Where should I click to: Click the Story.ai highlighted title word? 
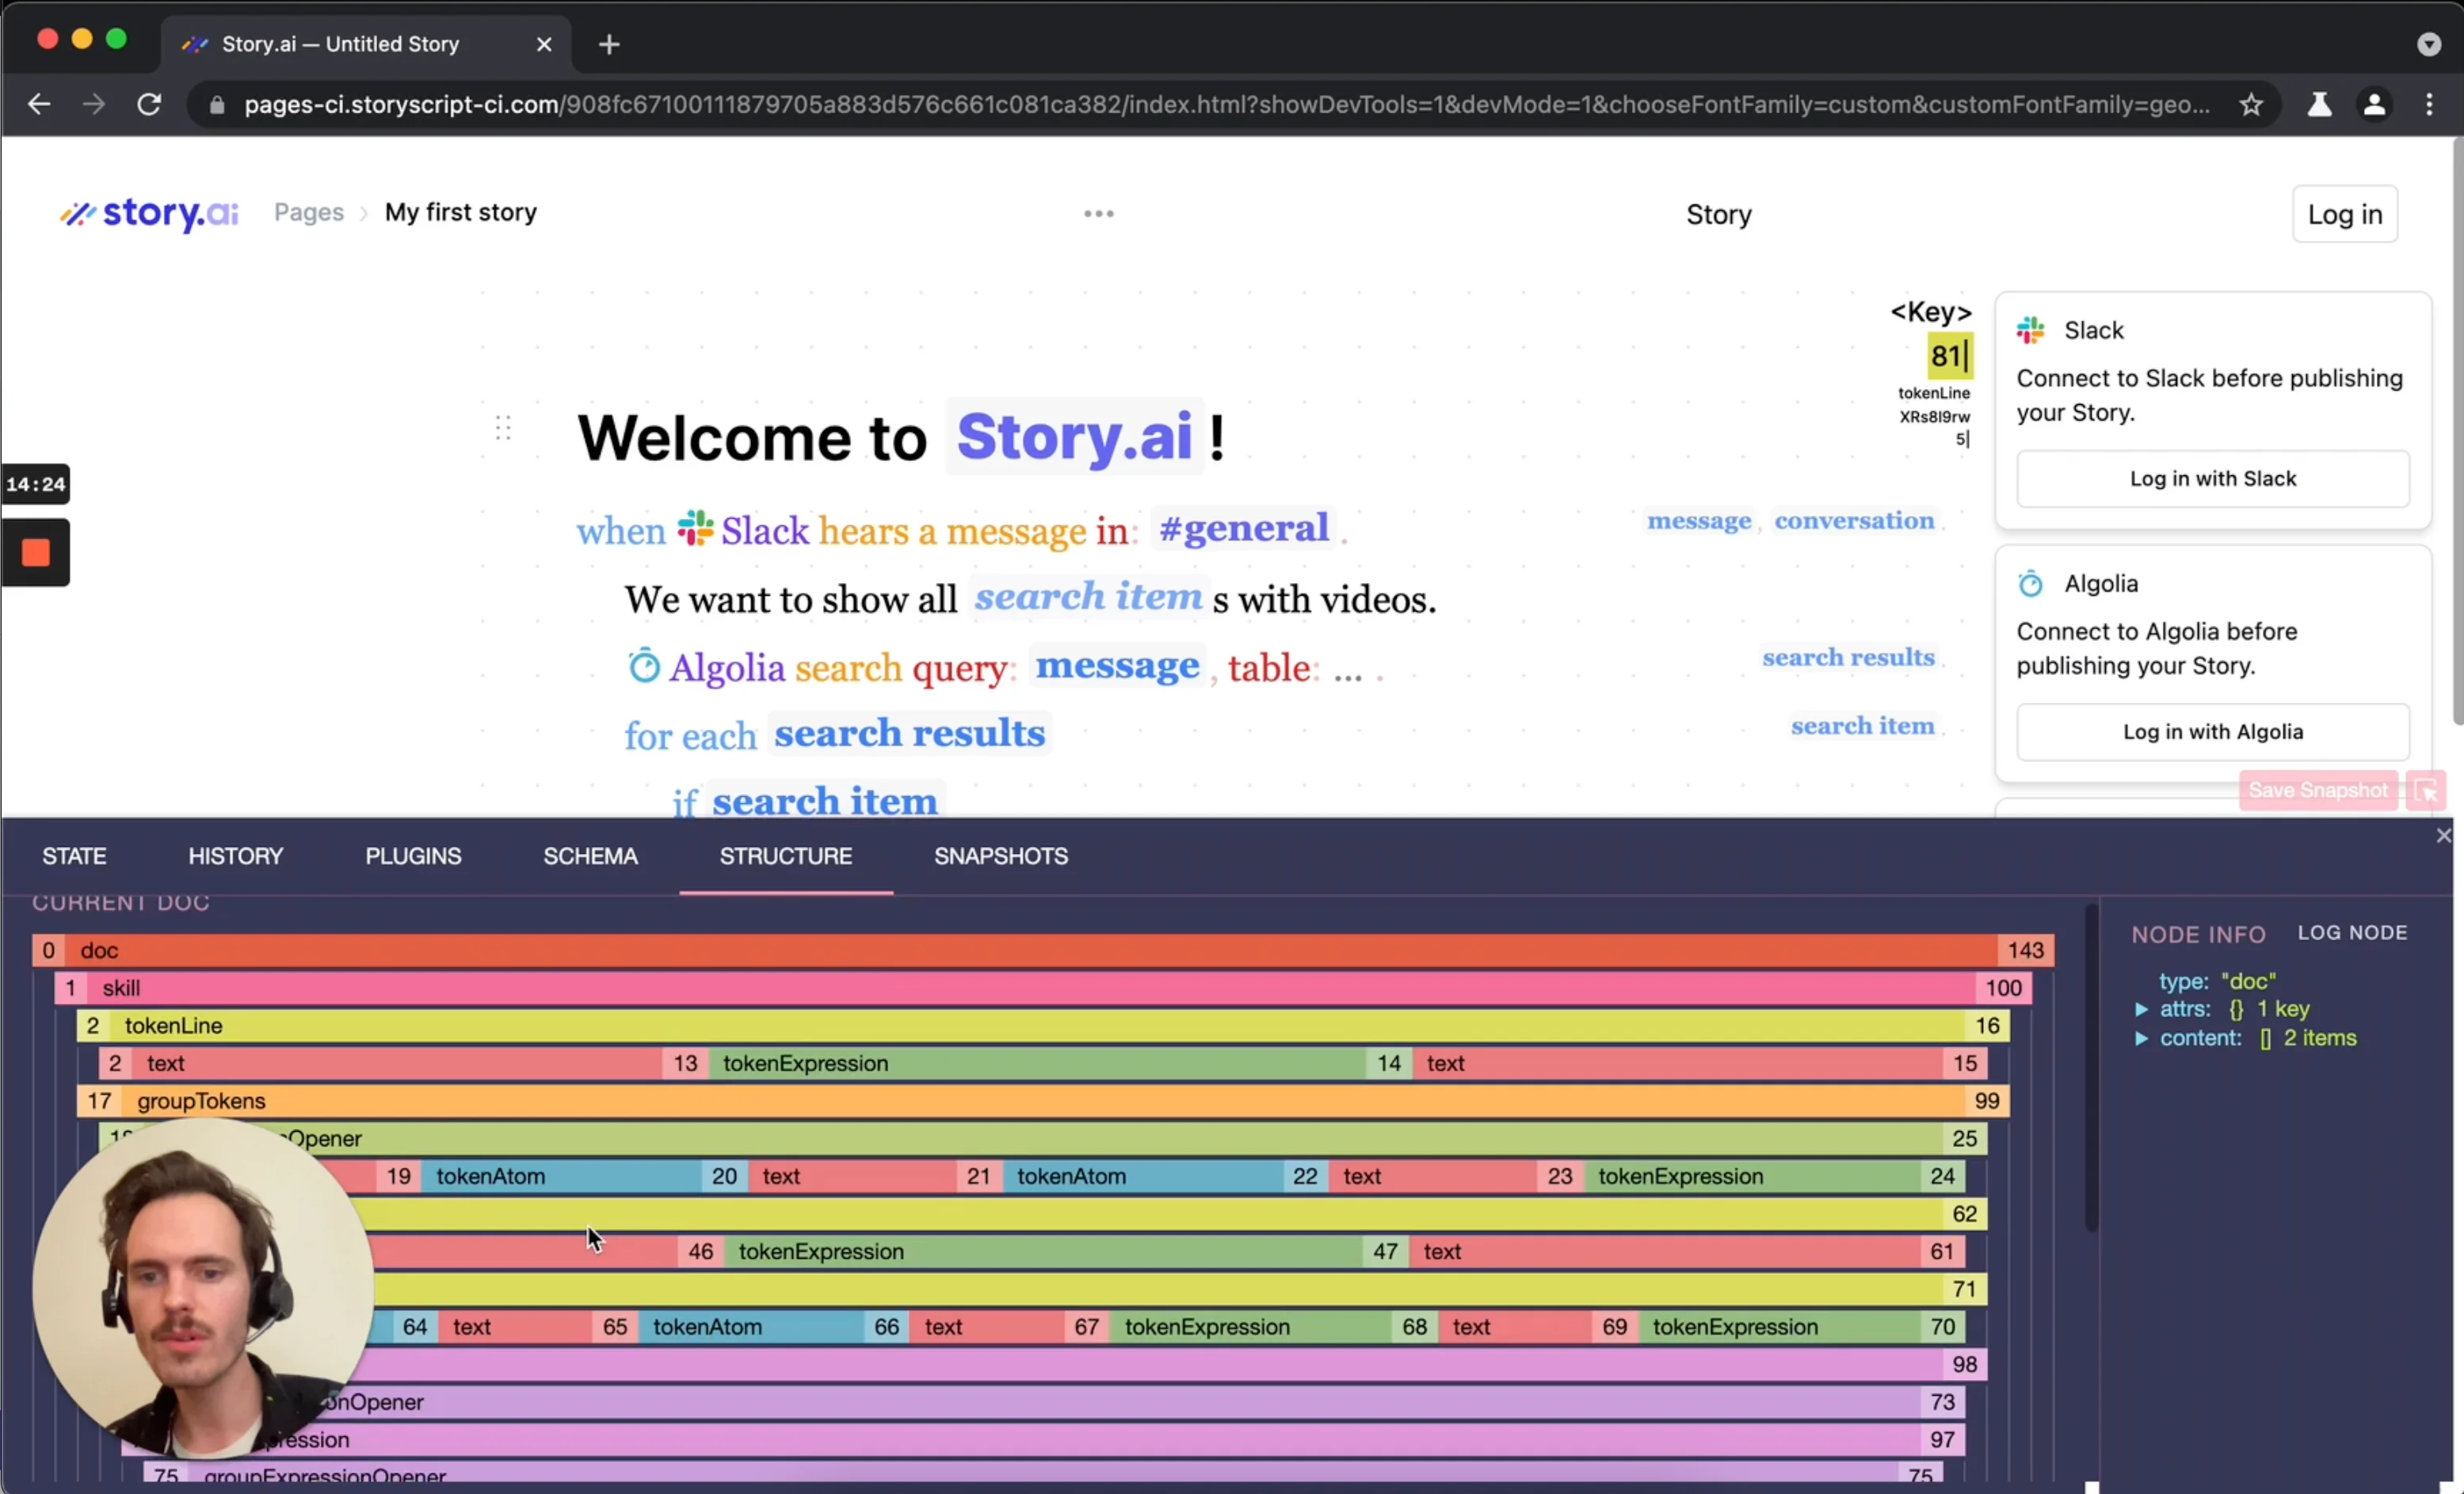pyautogui.click(x=1074, y=436)
